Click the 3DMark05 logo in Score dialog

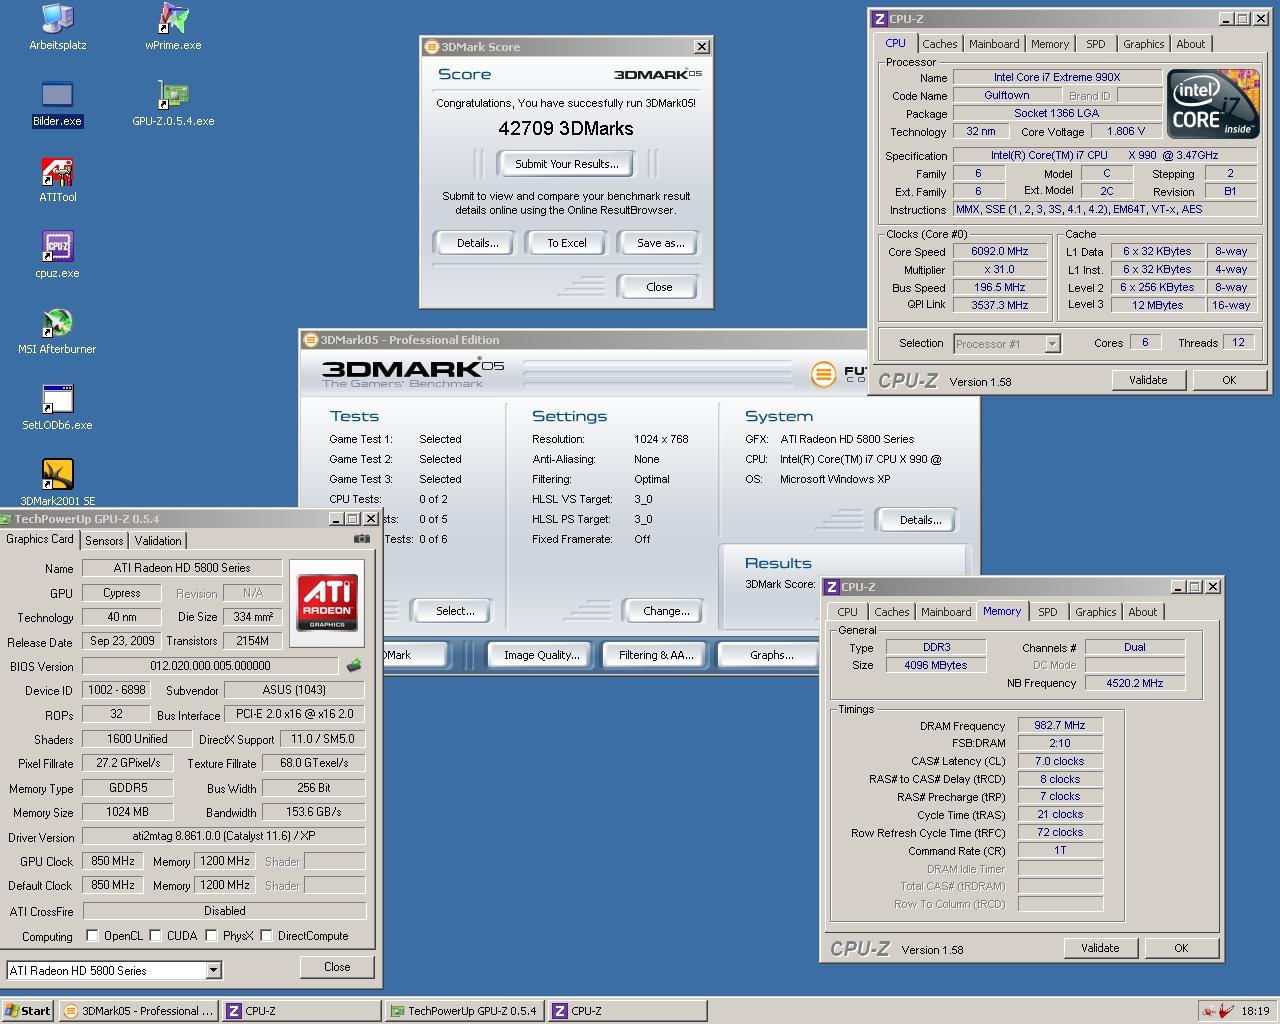(657, 74)
